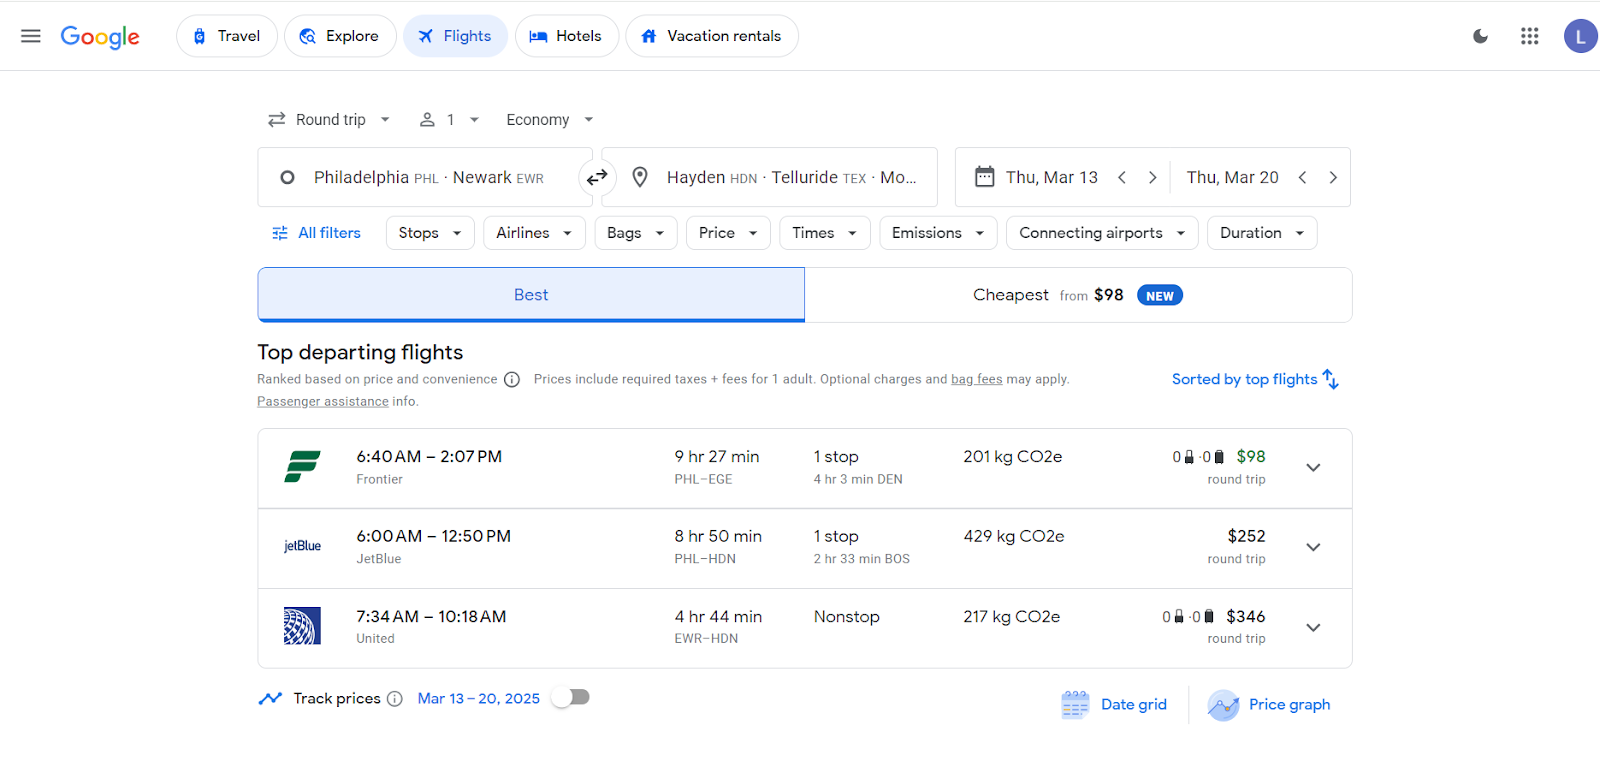Click the JetBlue airline logo

[302, 546]
